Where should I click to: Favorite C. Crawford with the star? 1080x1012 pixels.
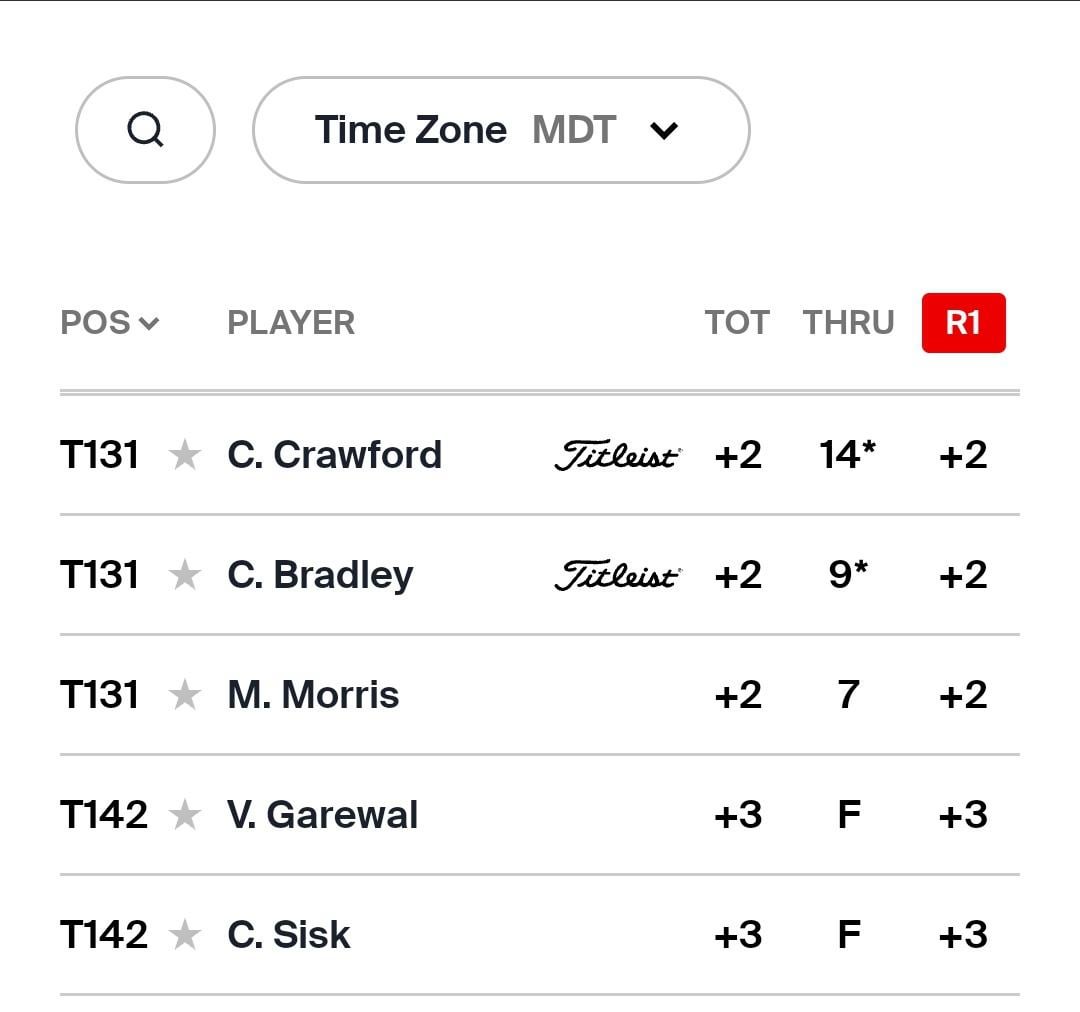pyautogui.click(x=185, y=455)
